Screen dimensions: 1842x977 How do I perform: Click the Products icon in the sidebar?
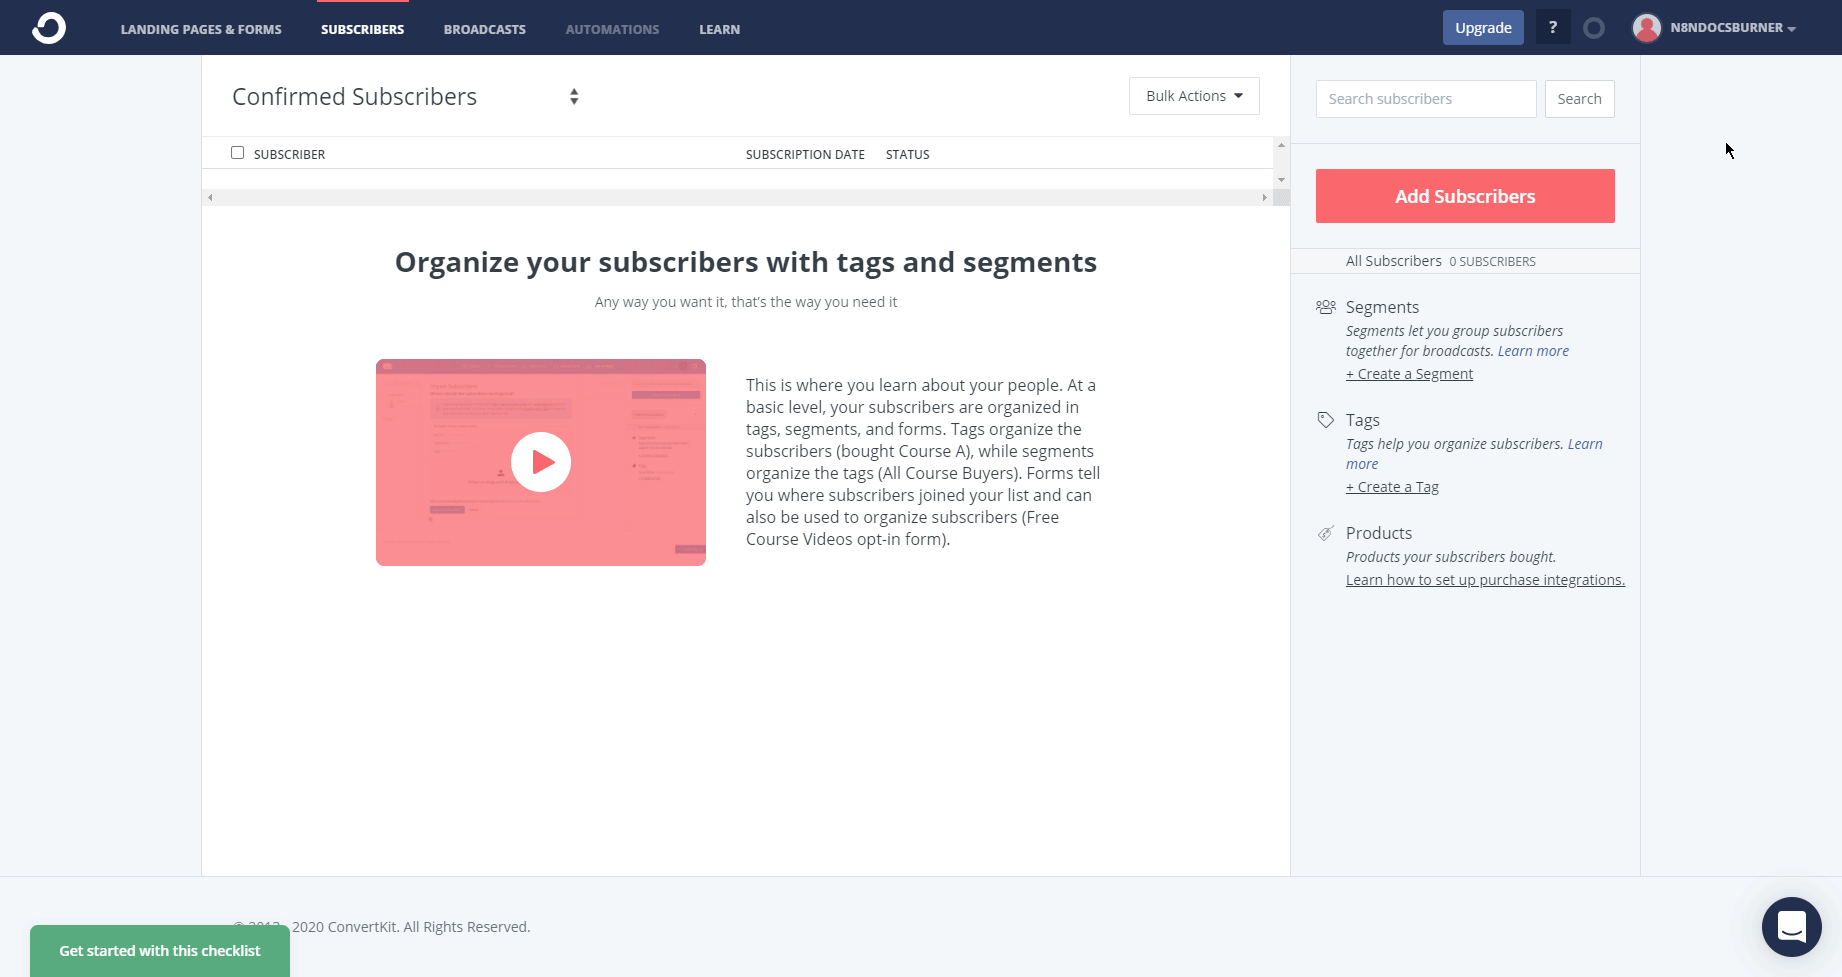click(1326, 533)
